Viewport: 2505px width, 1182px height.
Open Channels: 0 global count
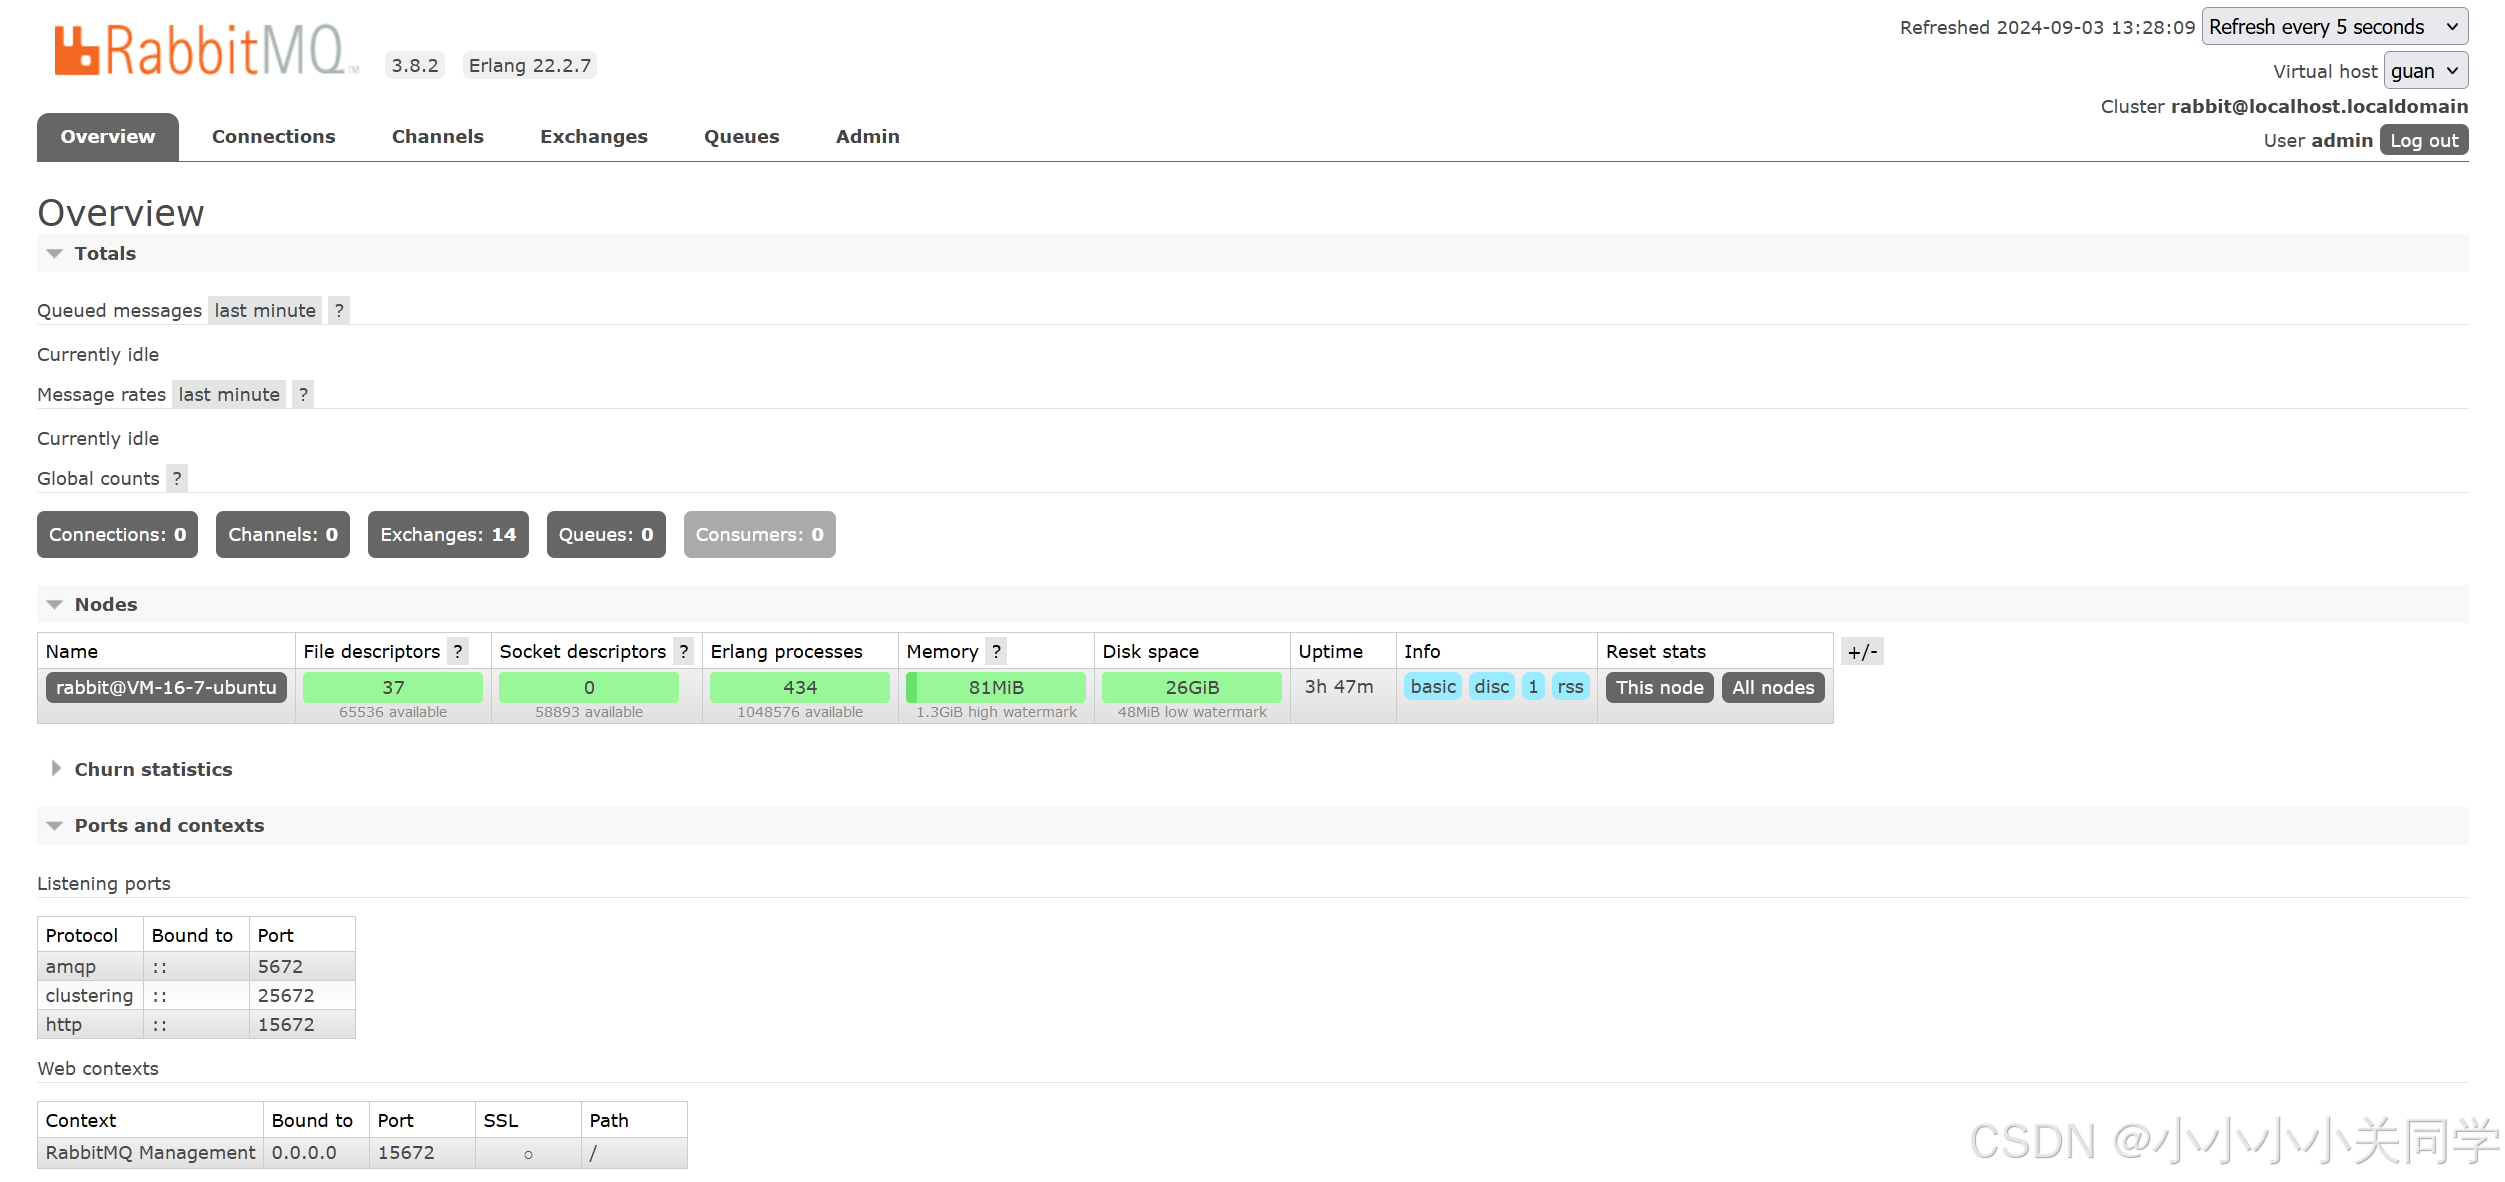point(283,535)
